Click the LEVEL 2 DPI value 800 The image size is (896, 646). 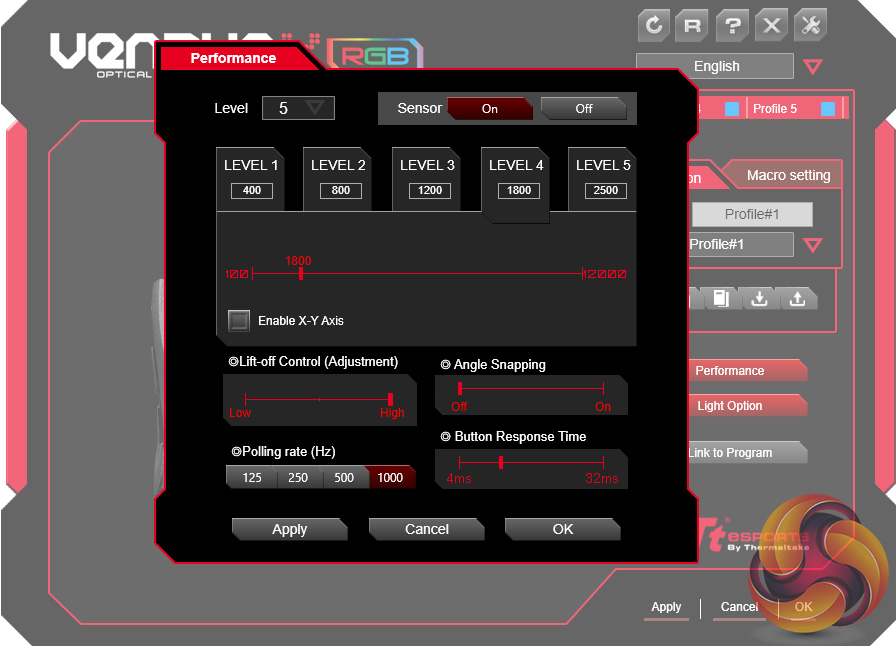point(341,190)
